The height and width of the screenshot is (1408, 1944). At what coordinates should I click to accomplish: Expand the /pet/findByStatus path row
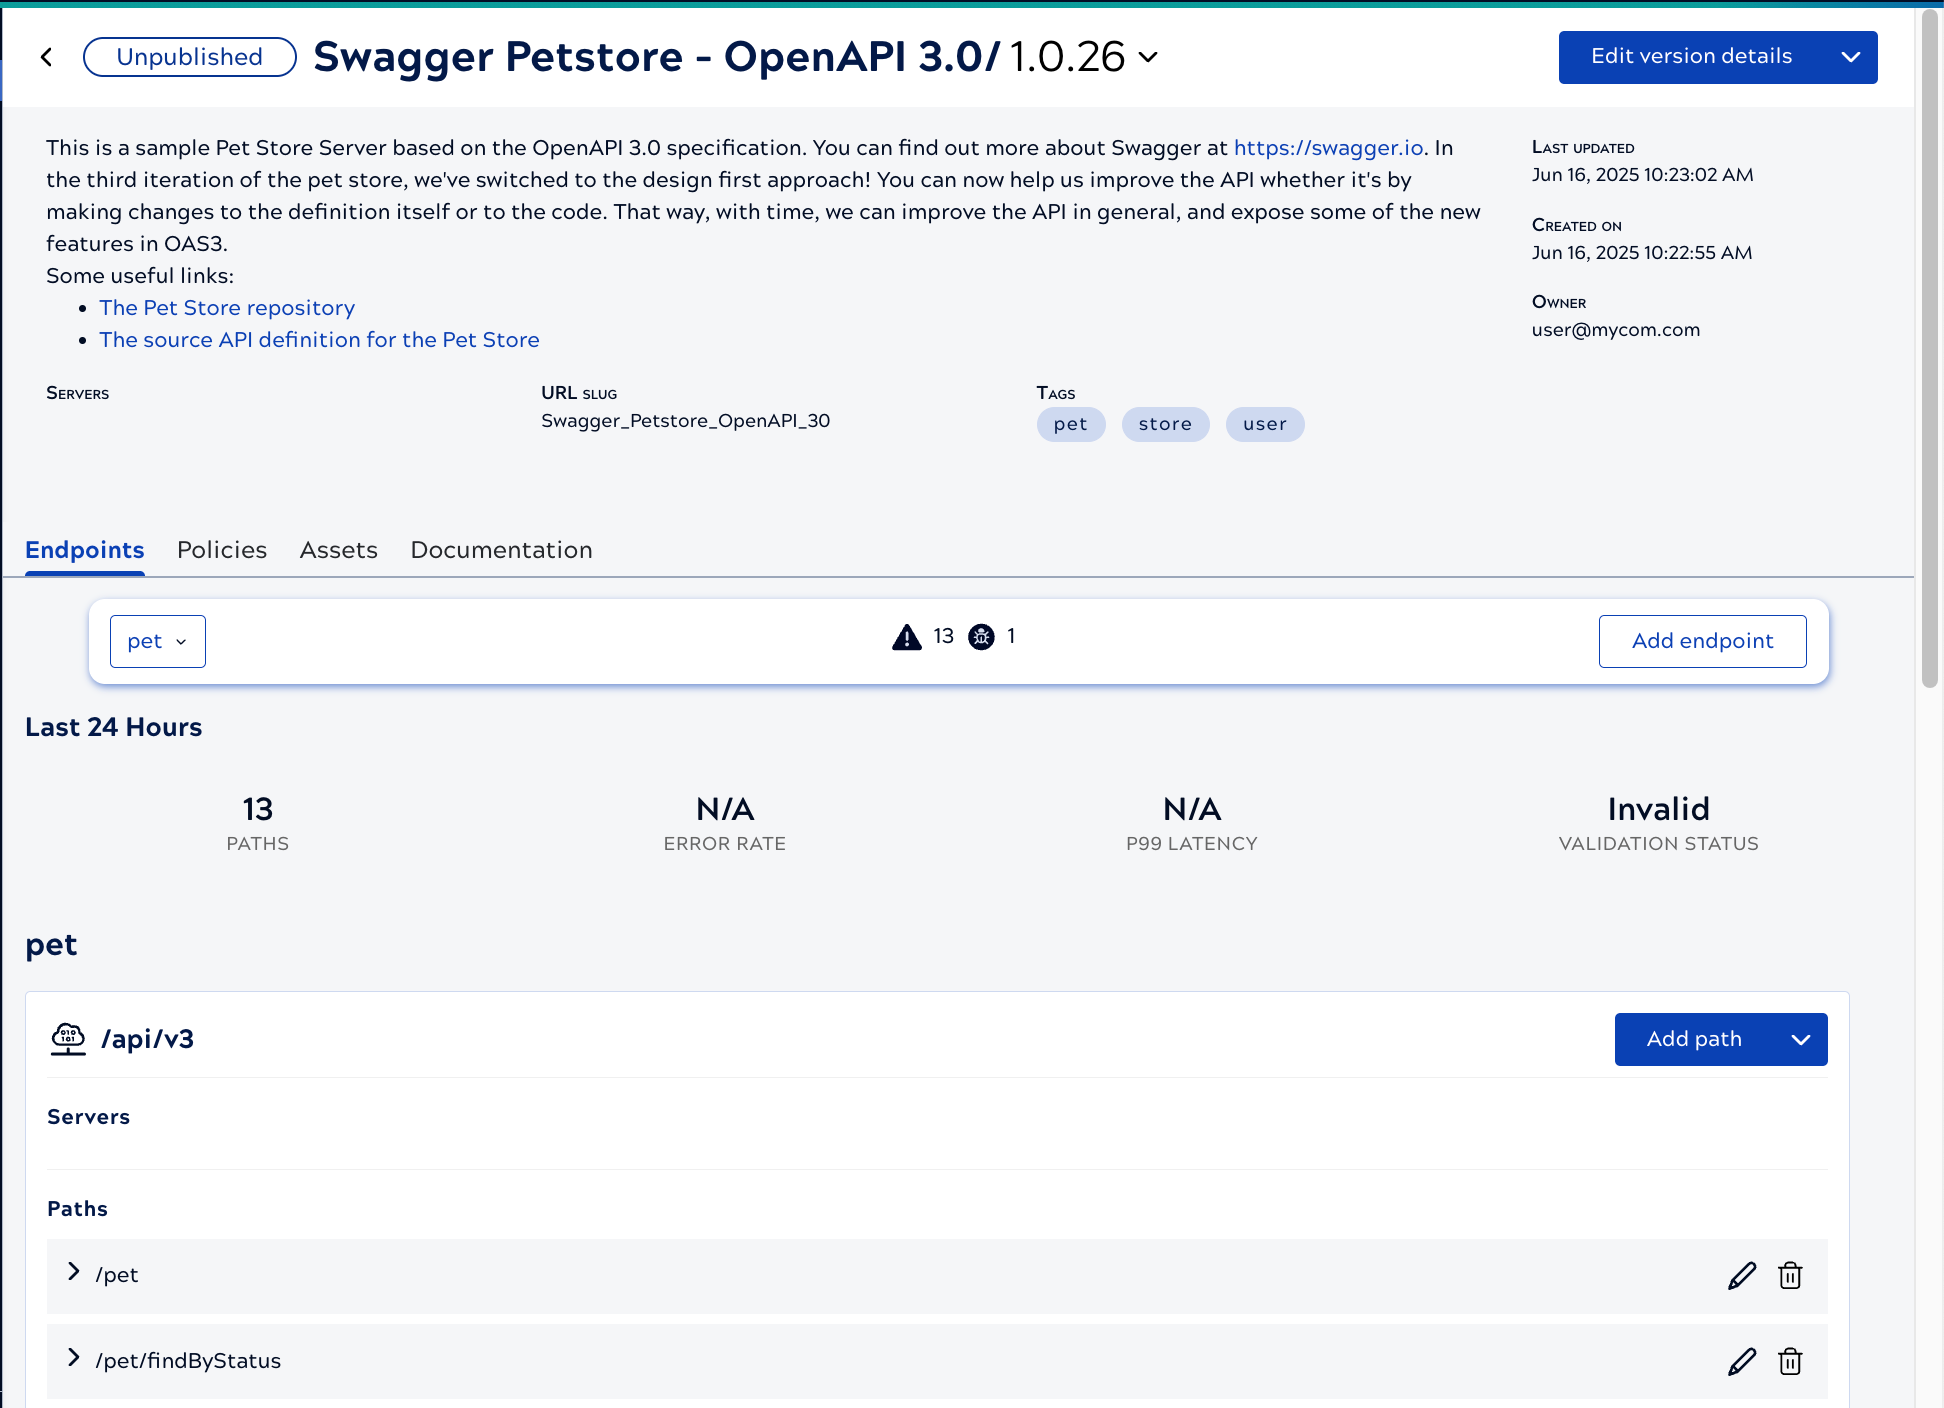tap(73, 1358)
